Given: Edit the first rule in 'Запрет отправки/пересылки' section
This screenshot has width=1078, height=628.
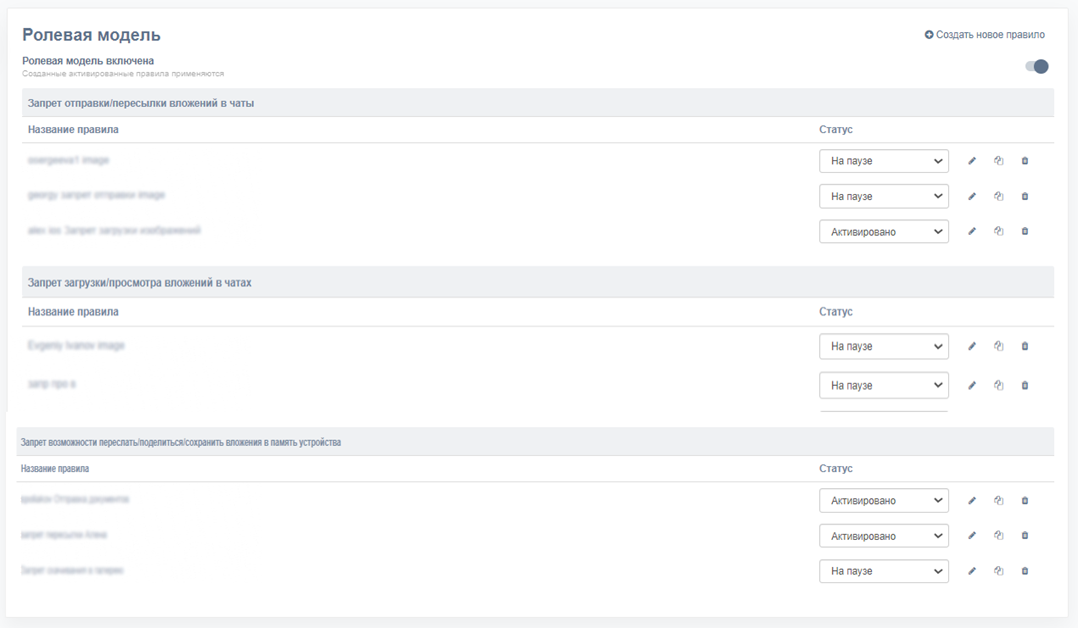Looking at the screenshot, I should point(972,161).
